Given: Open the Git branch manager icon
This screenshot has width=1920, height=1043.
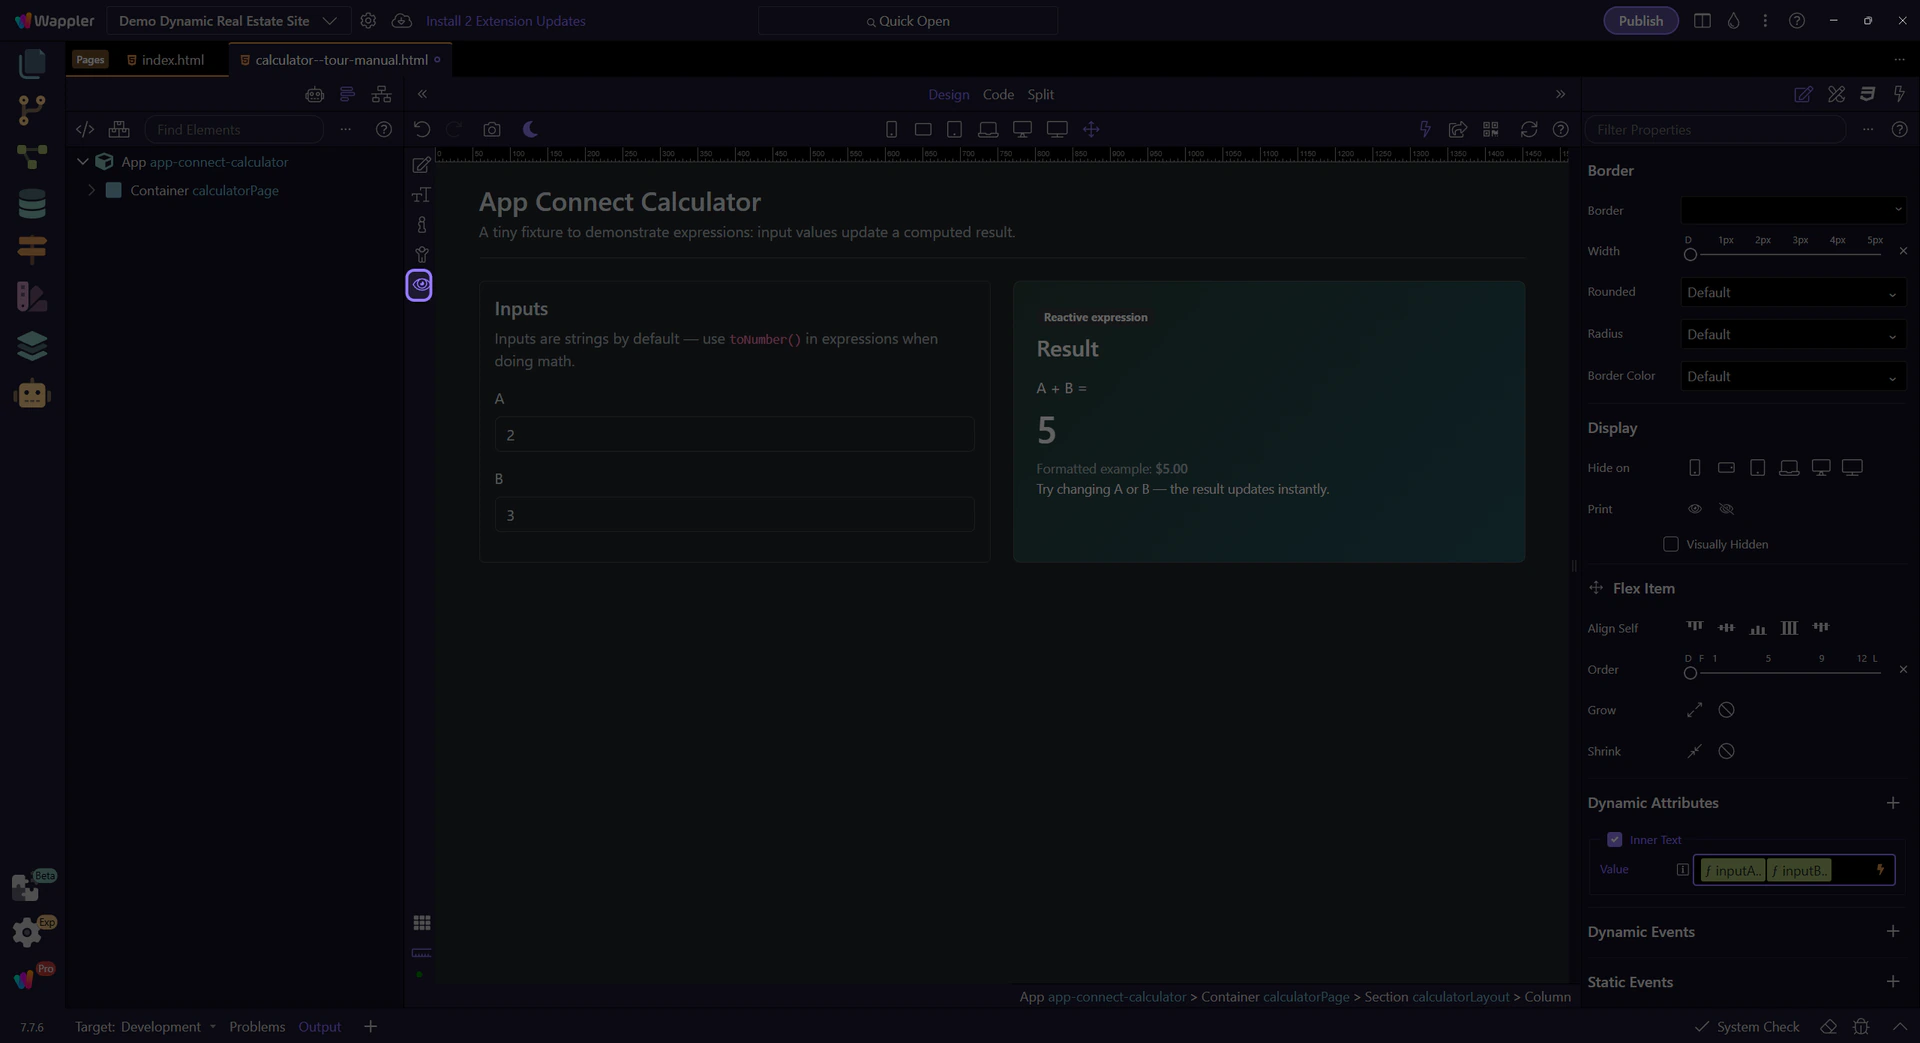Looking at the screenshot, I should point(32,110).
